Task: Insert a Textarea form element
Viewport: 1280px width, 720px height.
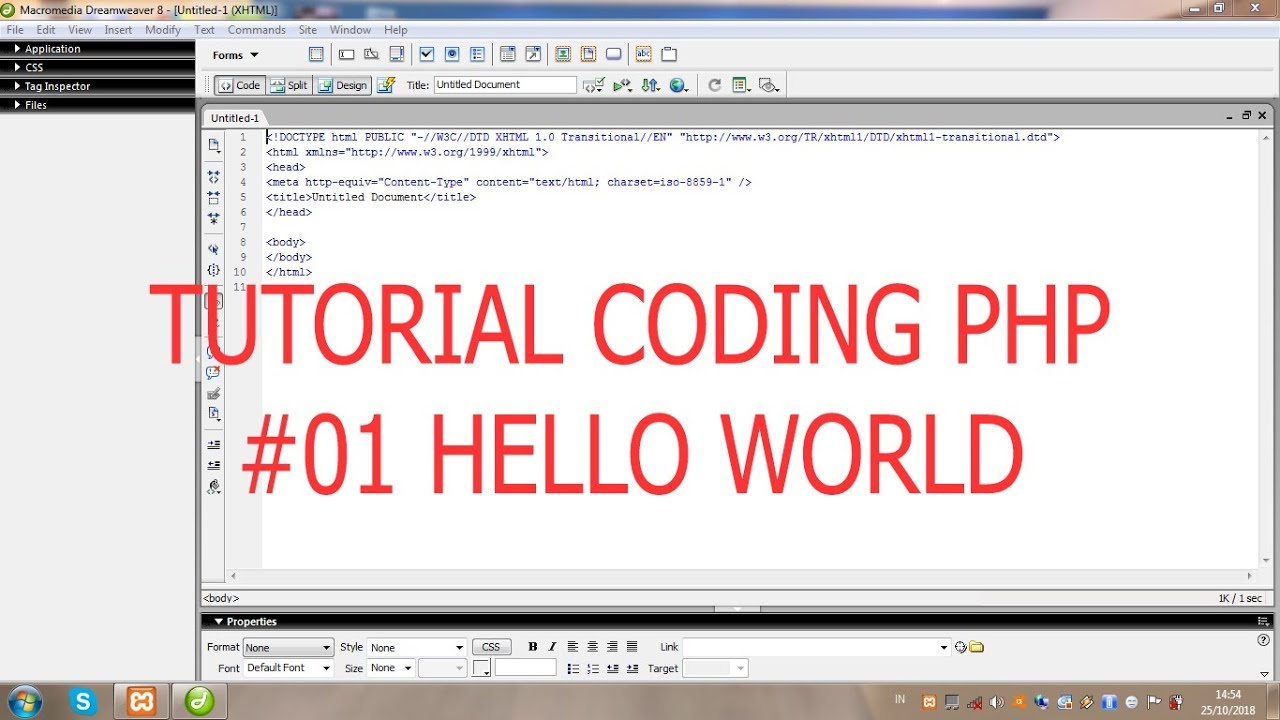Action: (397, 55)
